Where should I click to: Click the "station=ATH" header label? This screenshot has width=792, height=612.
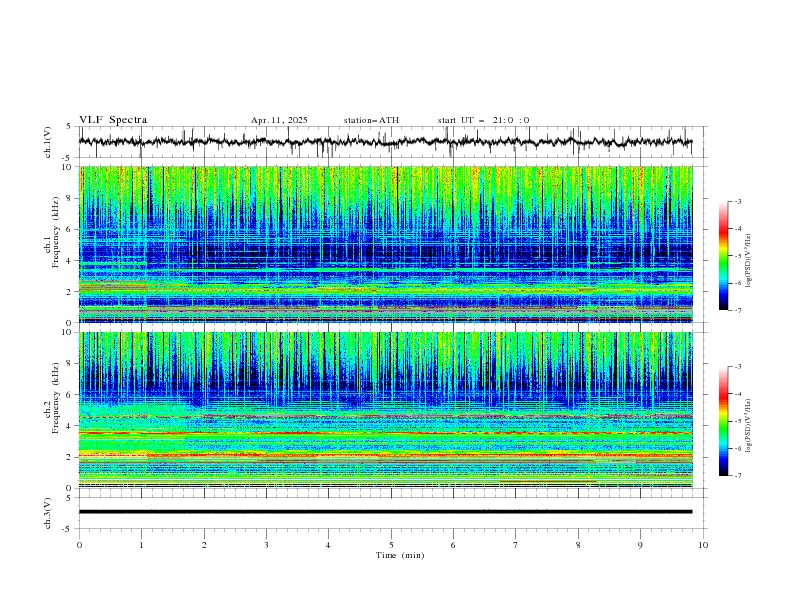click(x=371, y=120)
